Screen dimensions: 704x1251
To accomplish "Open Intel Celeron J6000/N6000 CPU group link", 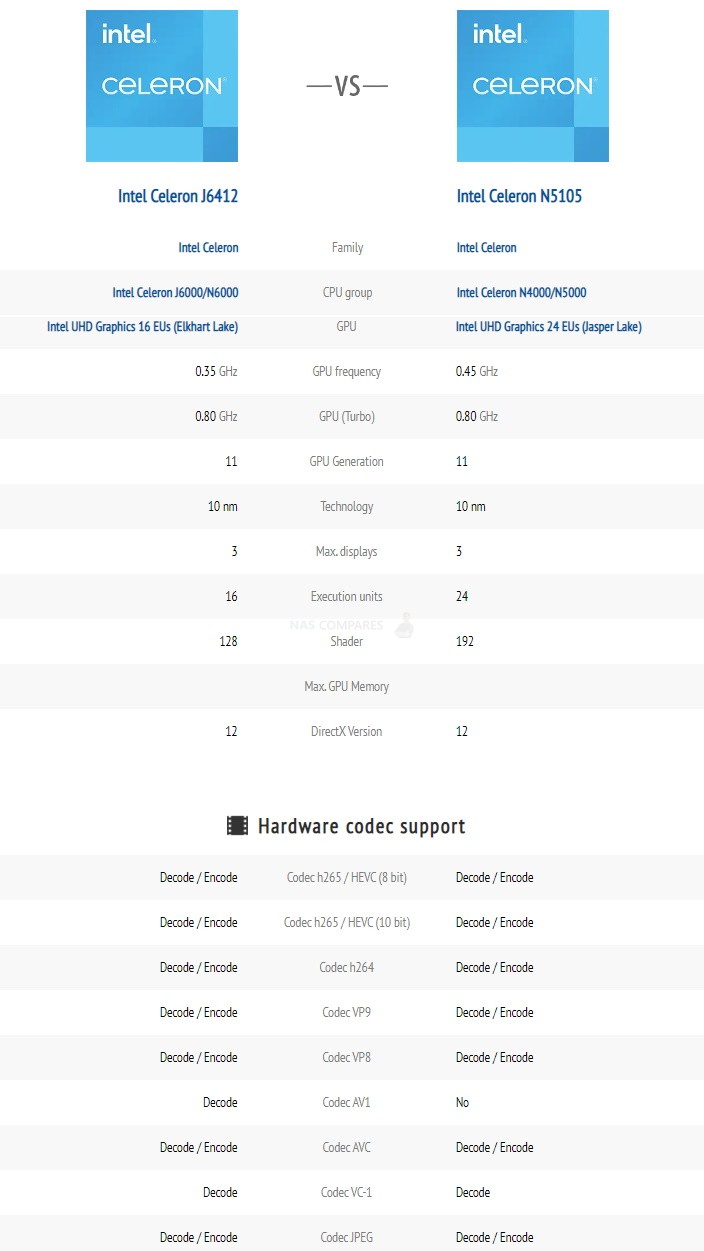I will [x=175, y=293].
